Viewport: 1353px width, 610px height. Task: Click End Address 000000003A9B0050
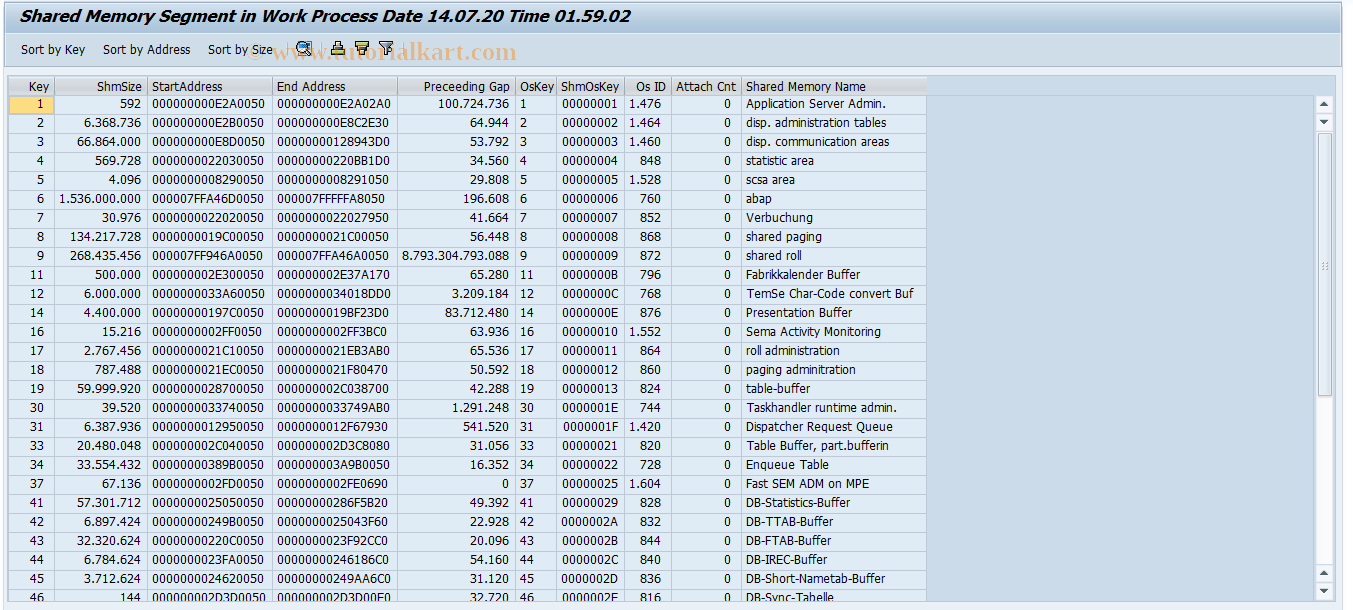point(335,465)
